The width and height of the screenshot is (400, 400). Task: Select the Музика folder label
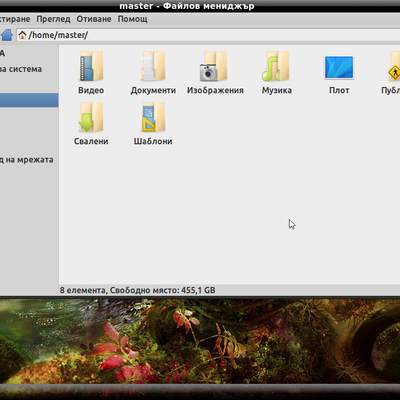(x=277, y=90)
